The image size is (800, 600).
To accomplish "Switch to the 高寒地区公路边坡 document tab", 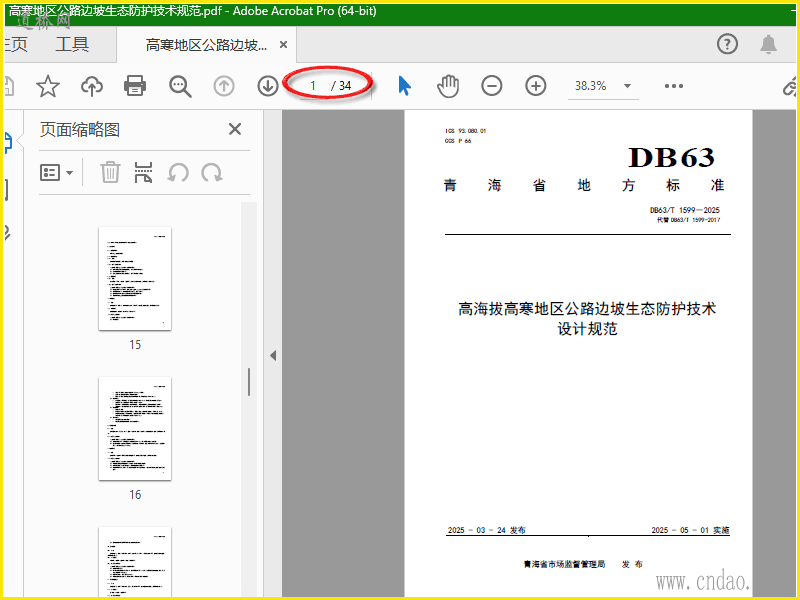I will [206, 45].
